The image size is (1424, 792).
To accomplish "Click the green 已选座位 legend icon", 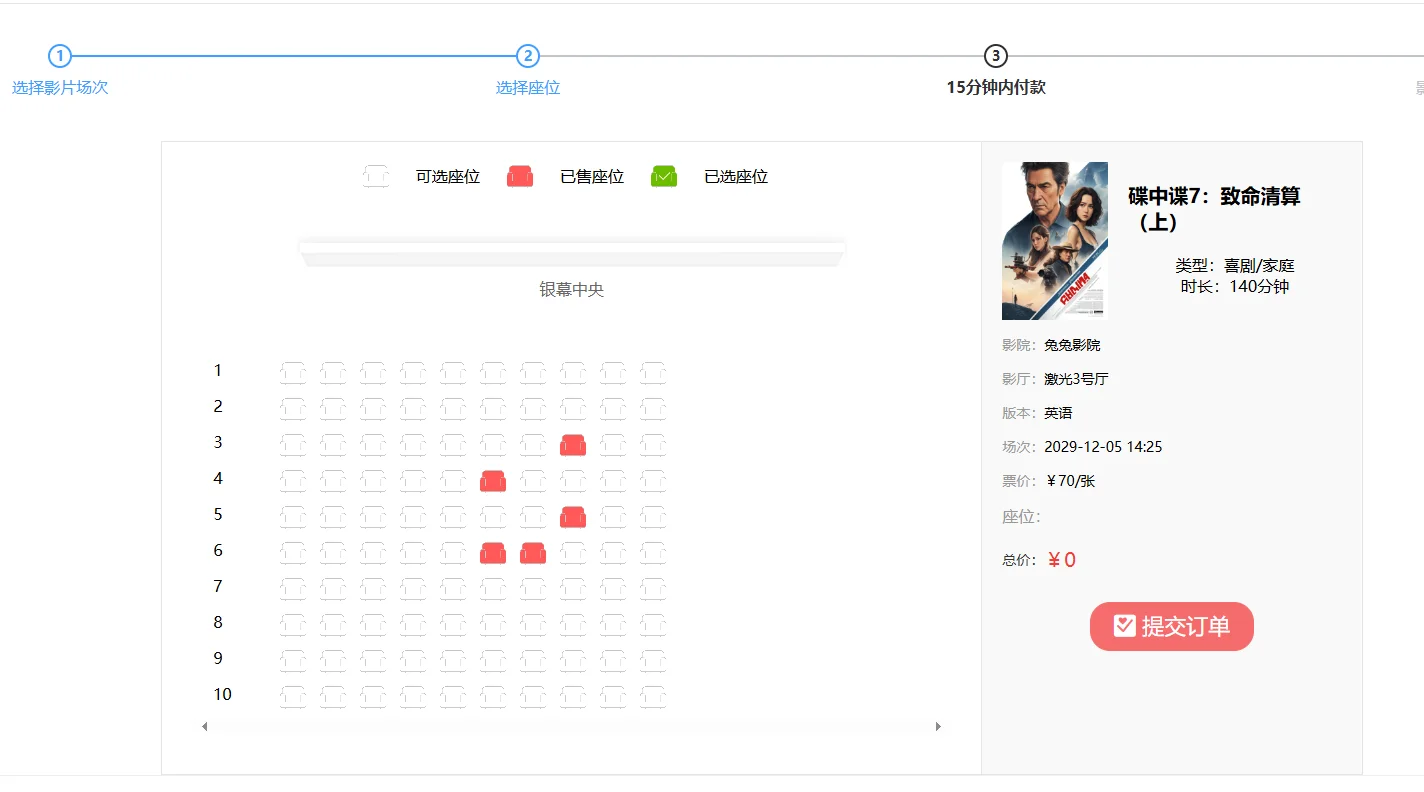I will 663,175.
